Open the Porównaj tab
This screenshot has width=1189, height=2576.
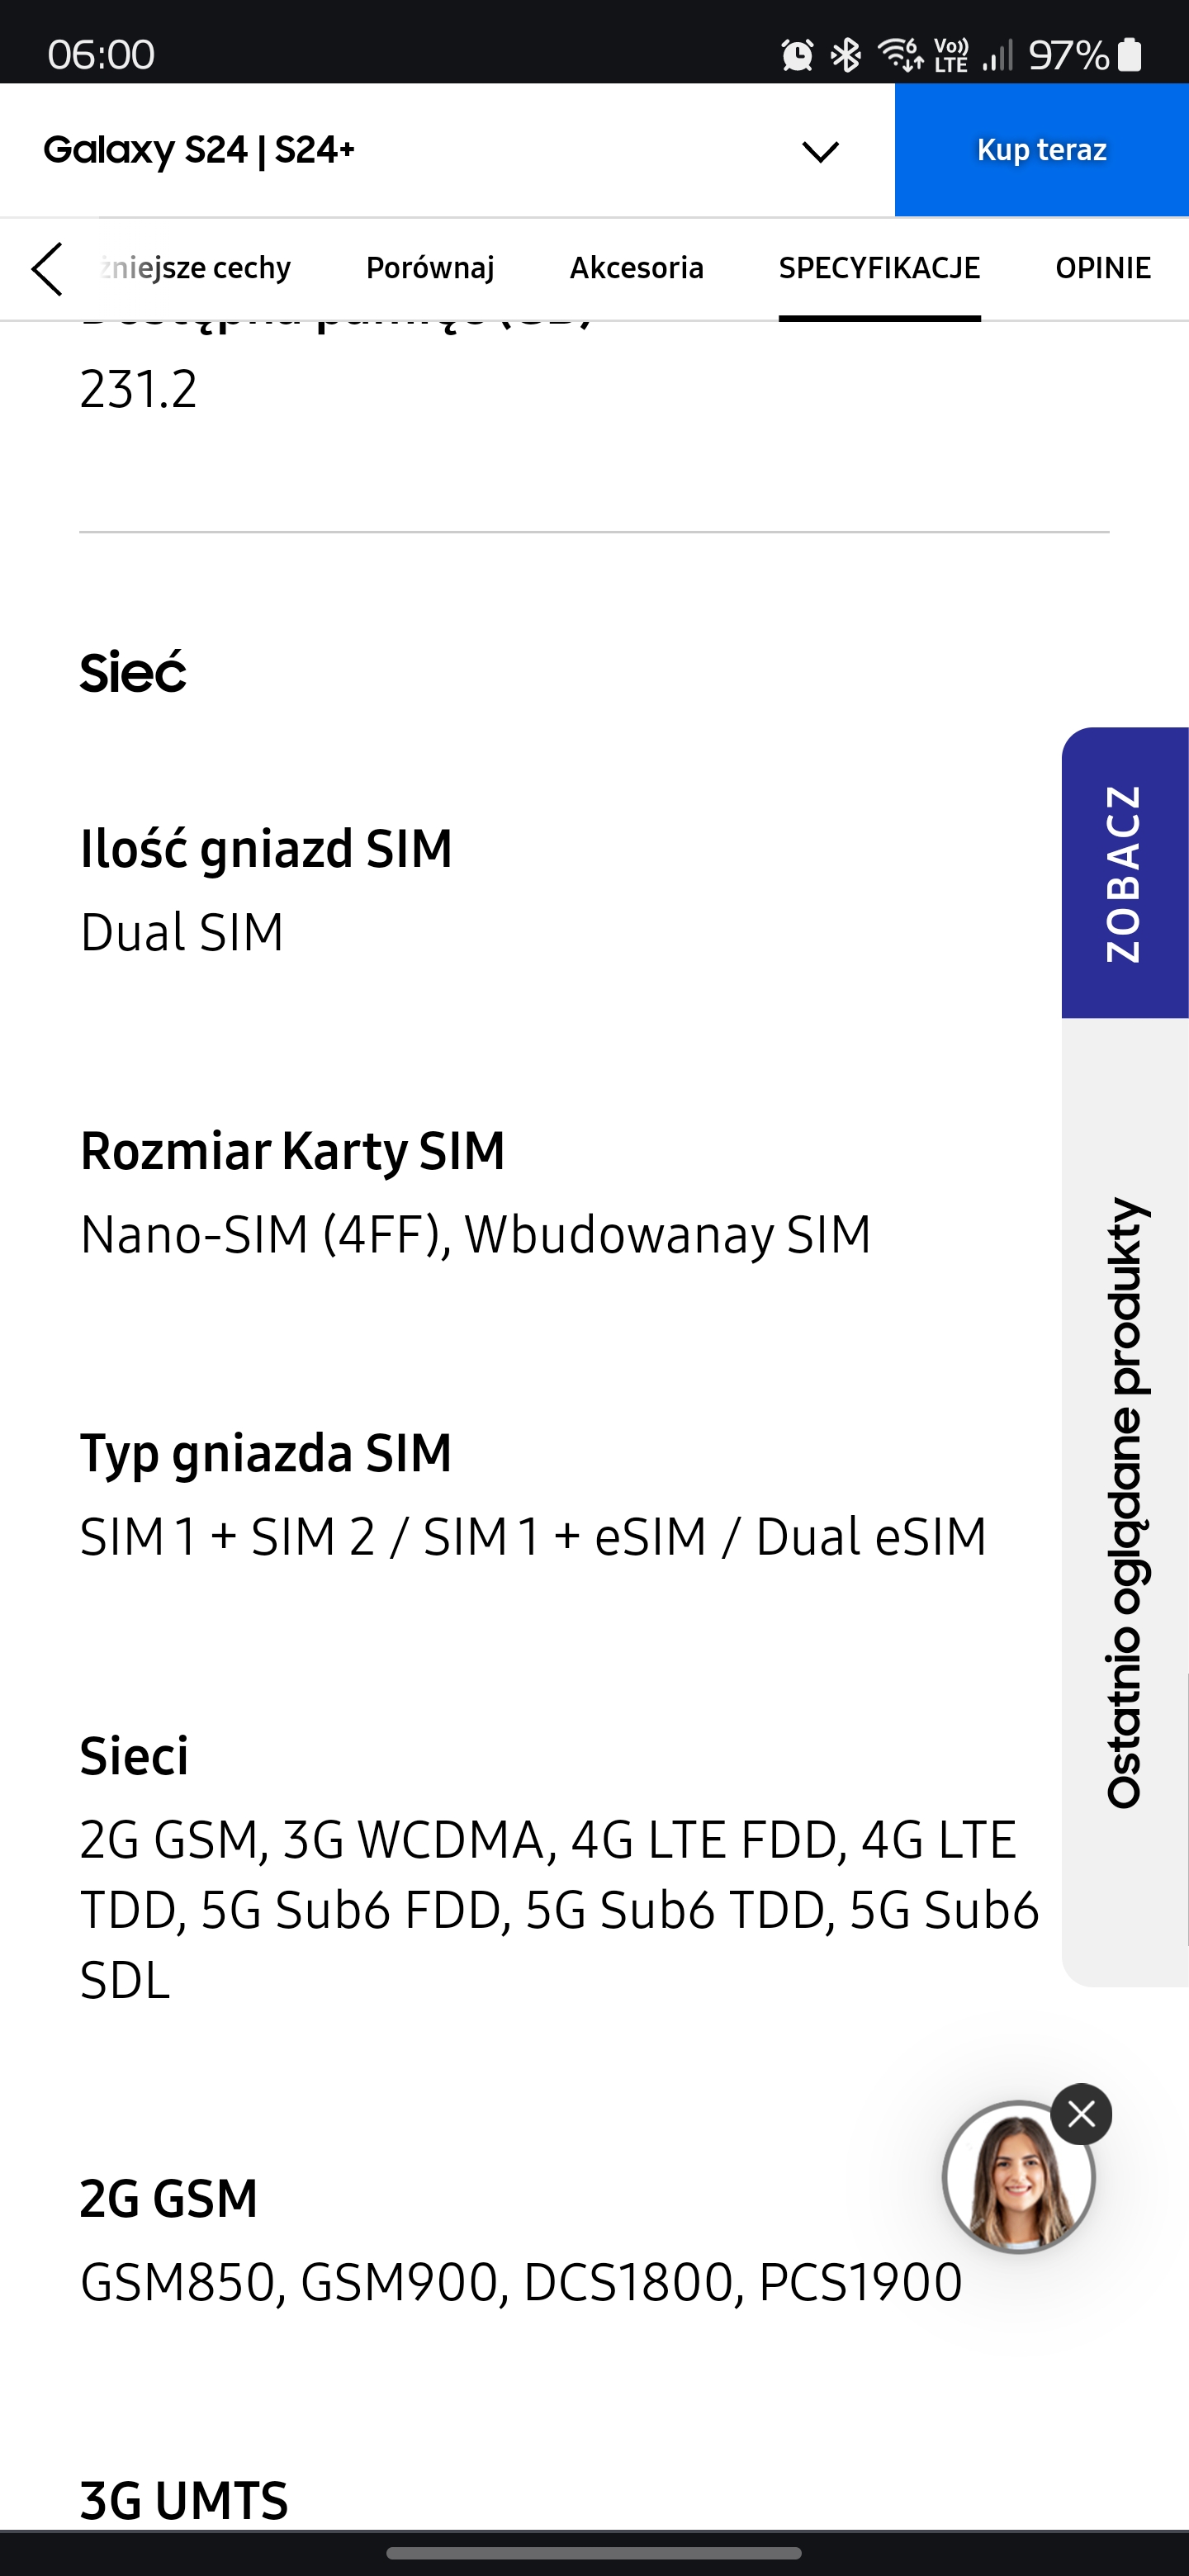point(430,268)
